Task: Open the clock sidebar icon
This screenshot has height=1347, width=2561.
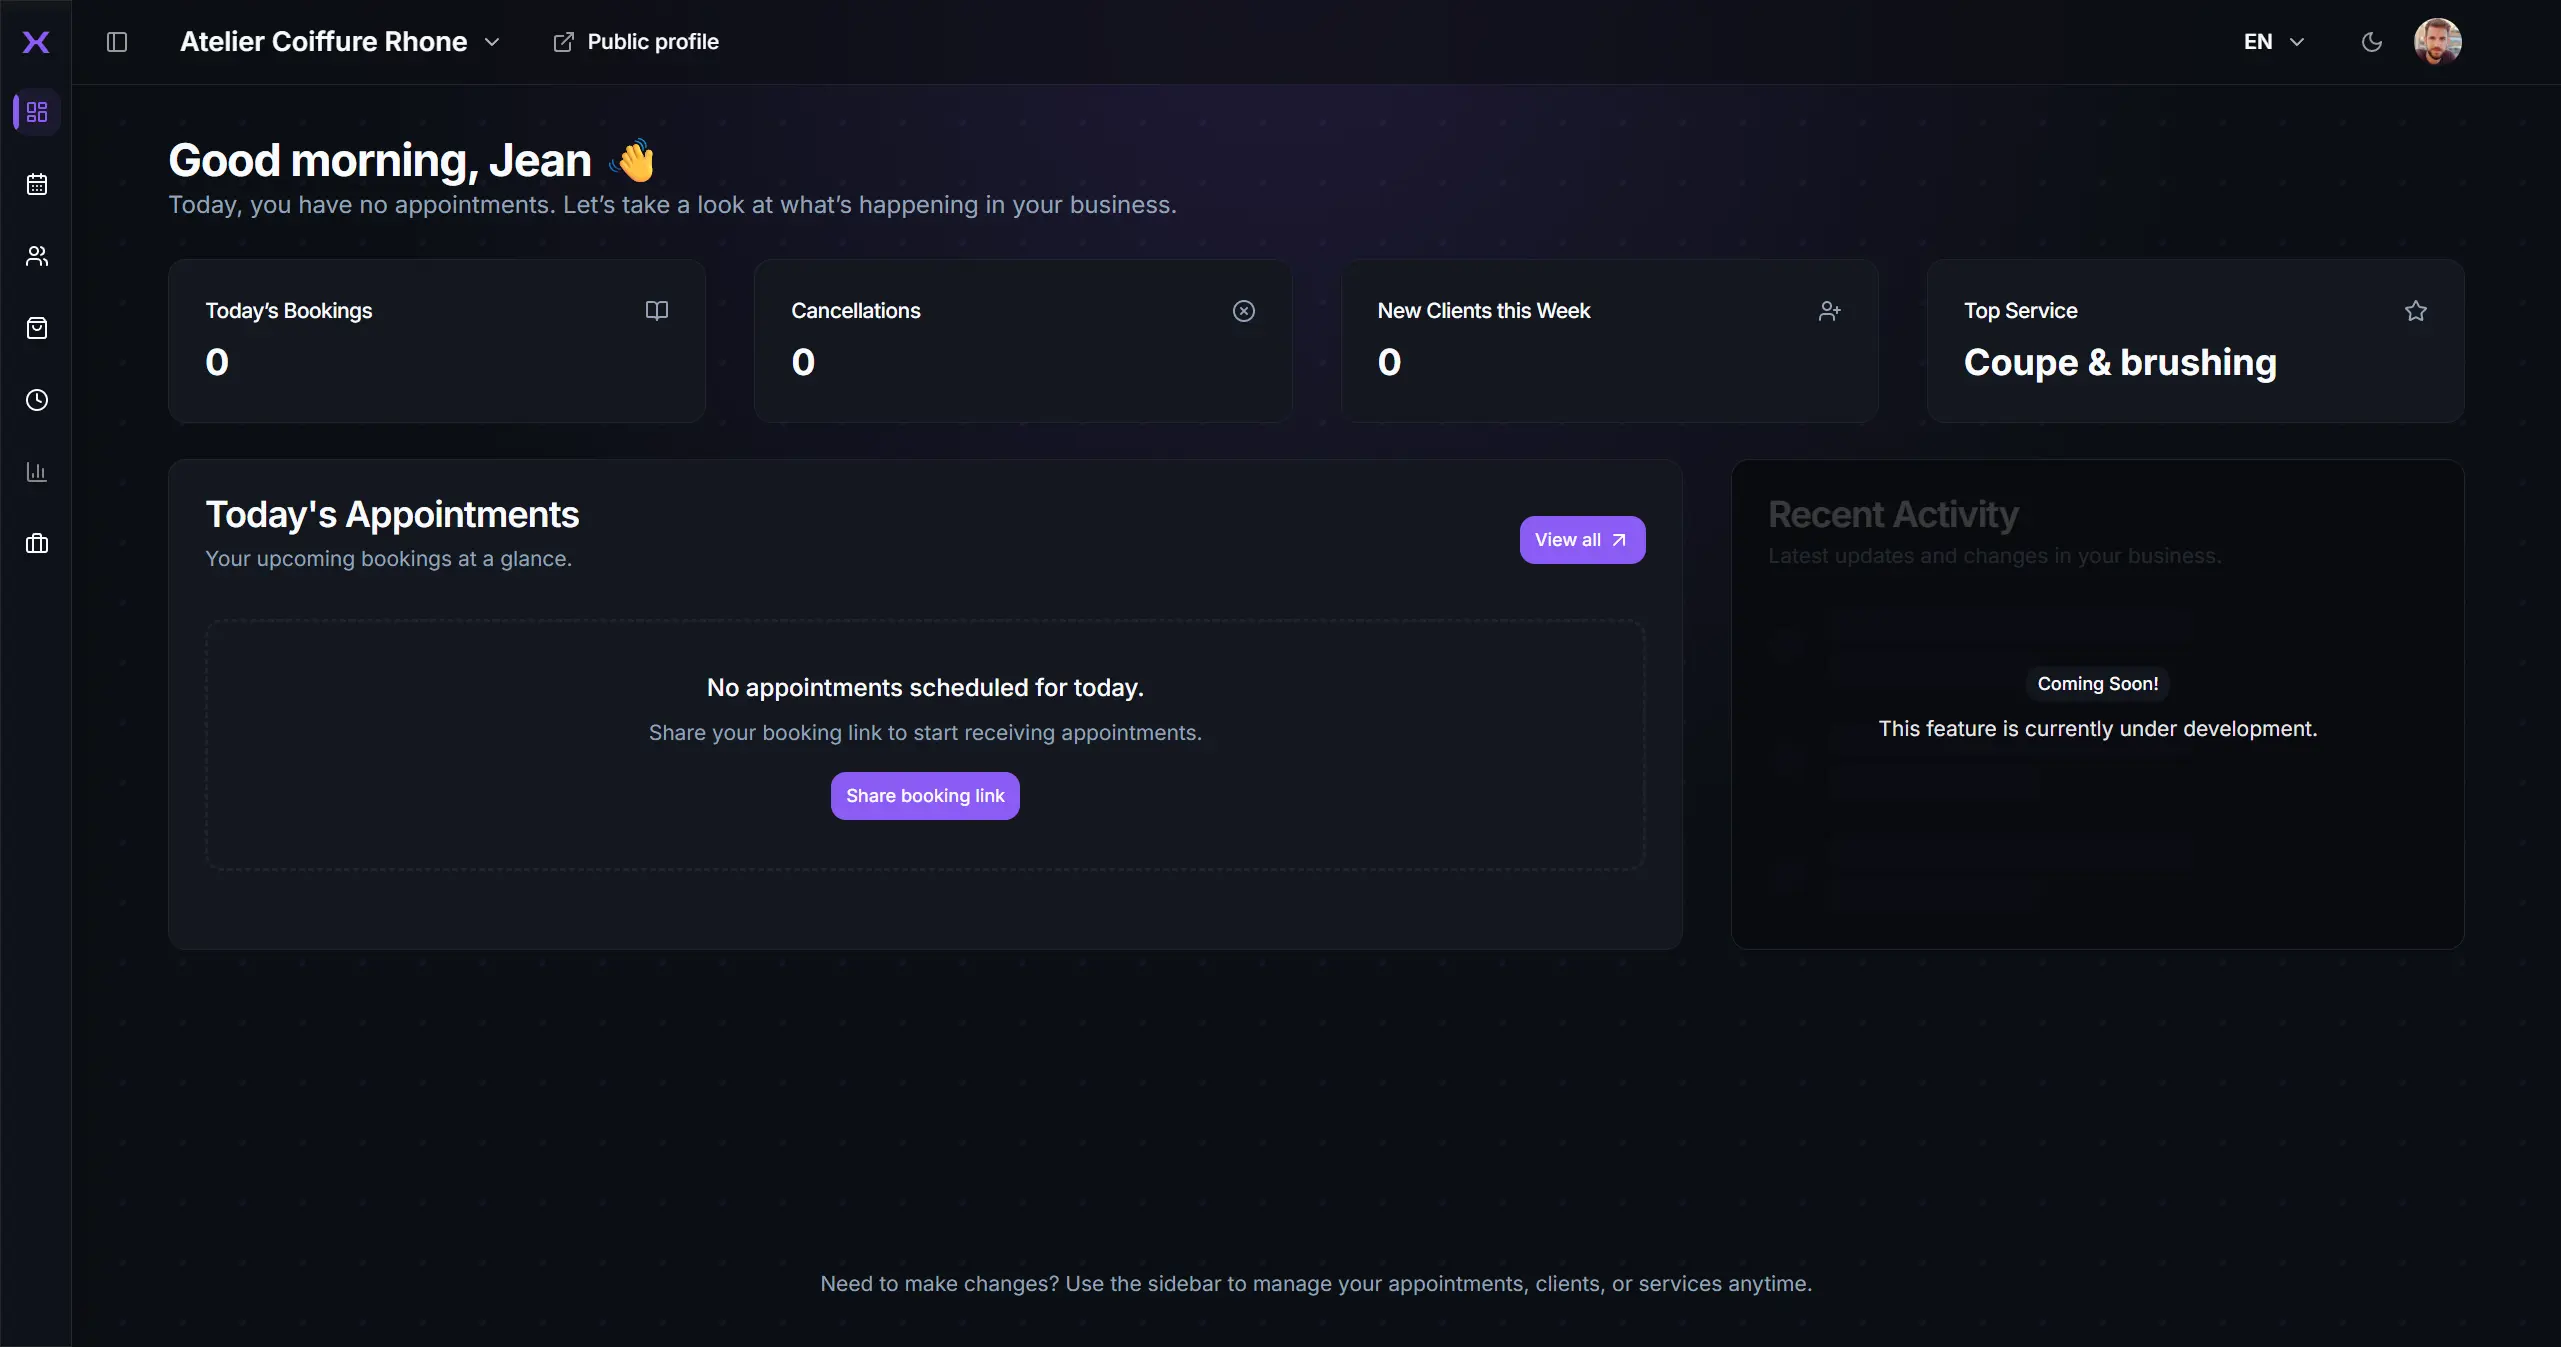Action: 37,400
